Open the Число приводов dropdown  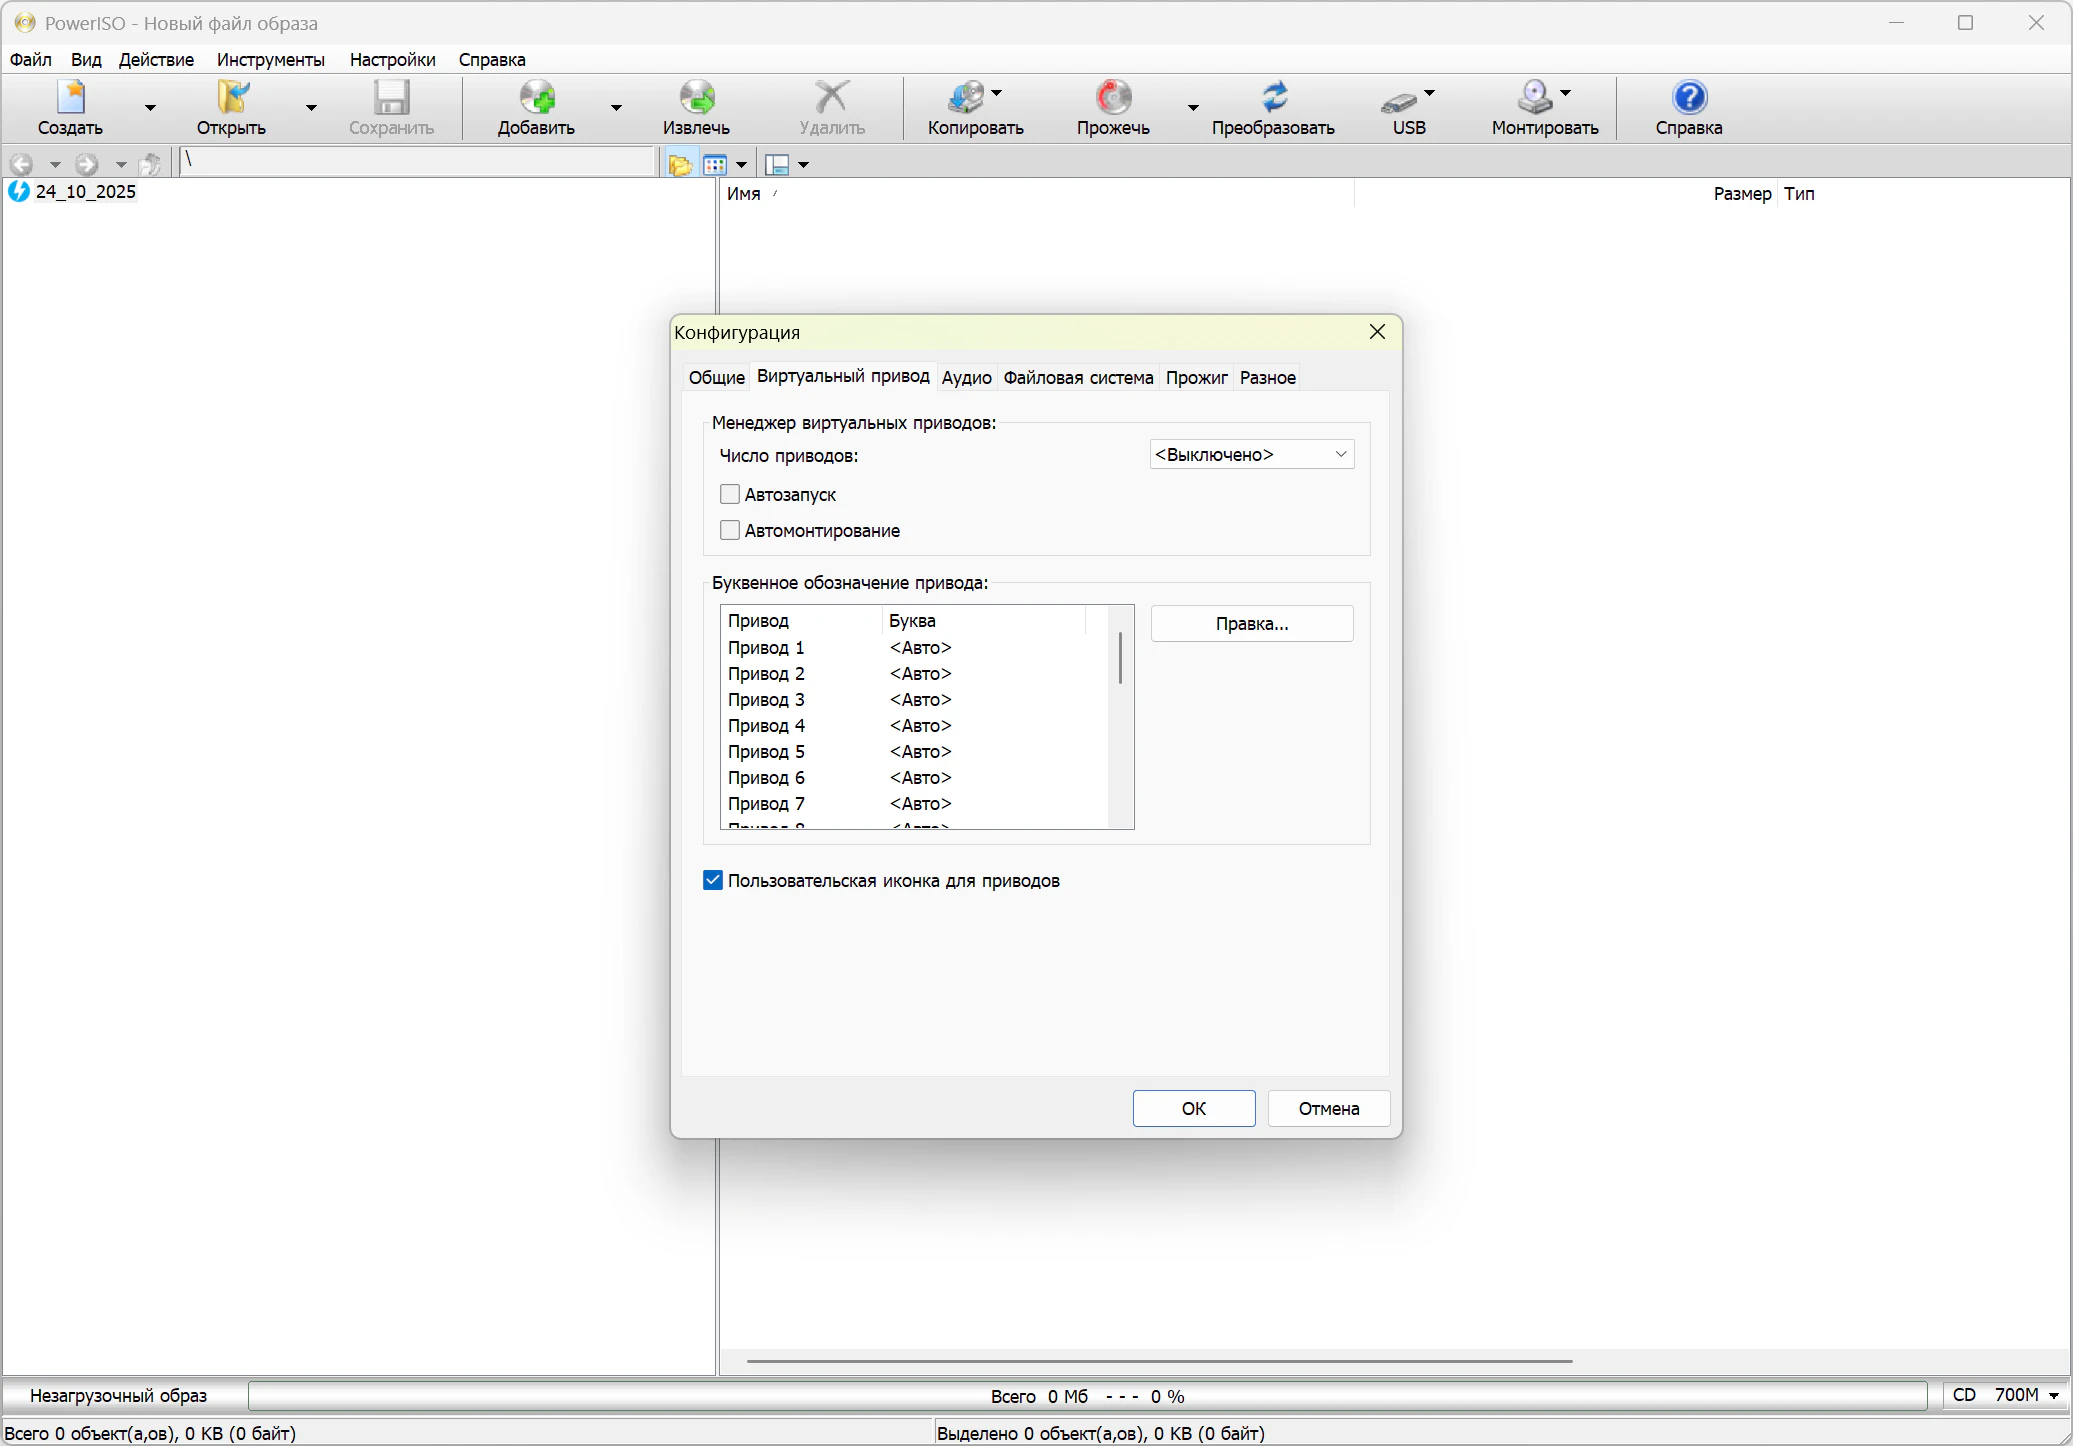[1251, 454]
